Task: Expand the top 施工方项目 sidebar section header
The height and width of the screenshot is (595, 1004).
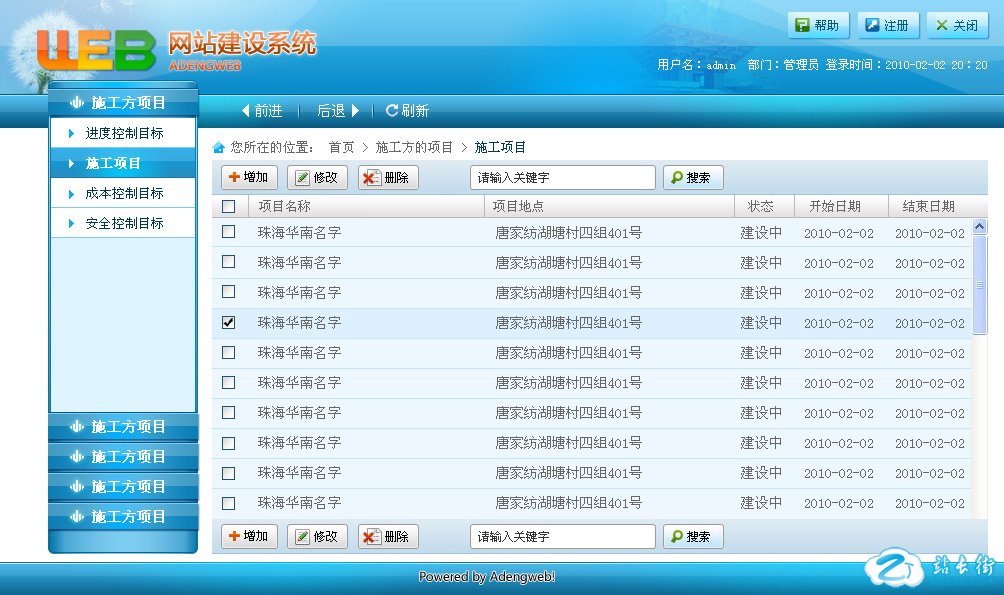Action: [x=123, y=103]
